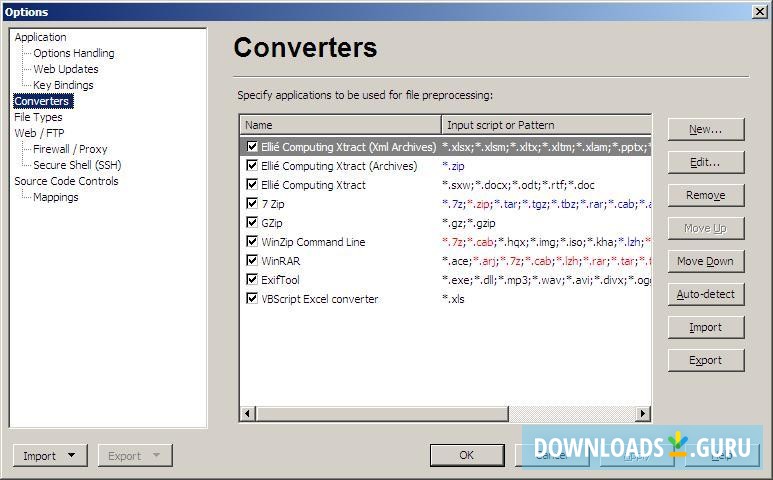
Task: Toggle the ExifTool converter checkbox
Action: tap(252, 279)
